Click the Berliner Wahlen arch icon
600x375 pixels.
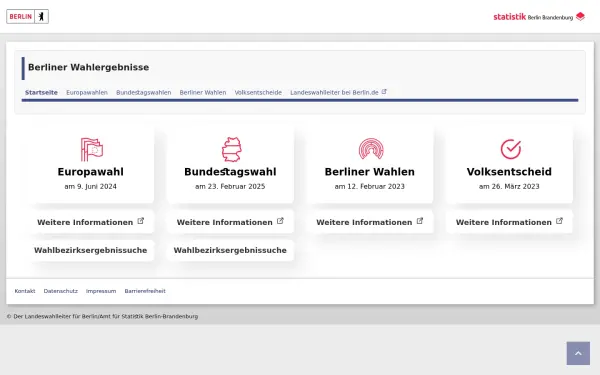tap(371, 148)
